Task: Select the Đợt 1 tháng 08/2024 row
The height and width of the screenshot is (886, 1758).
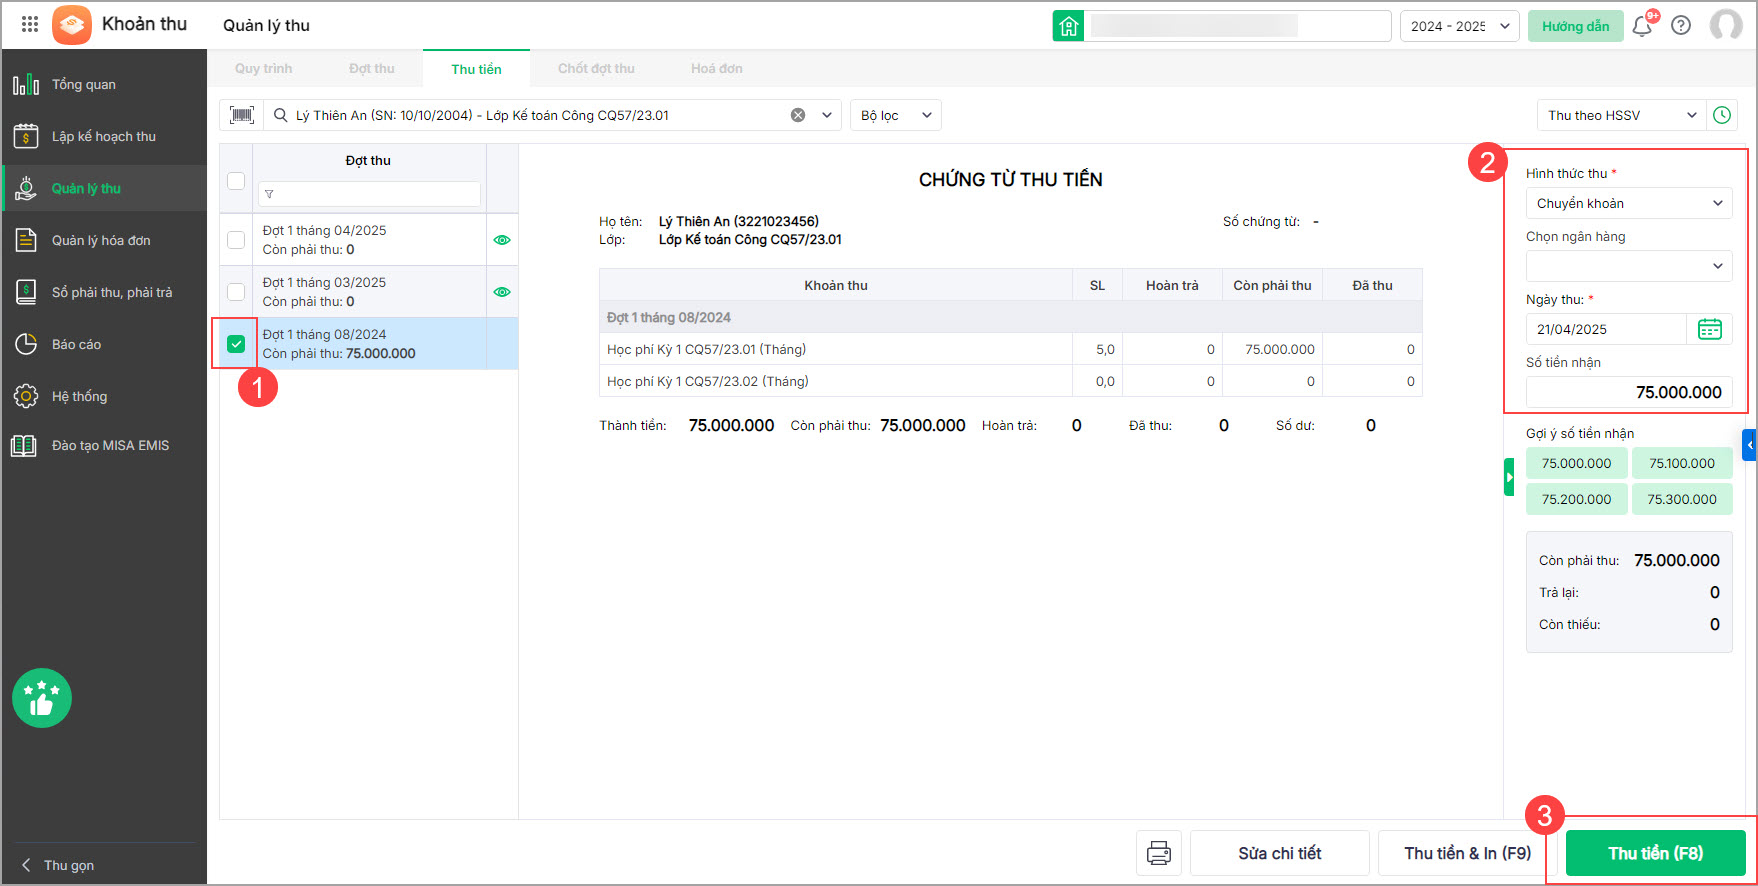Action: point(369,344)
